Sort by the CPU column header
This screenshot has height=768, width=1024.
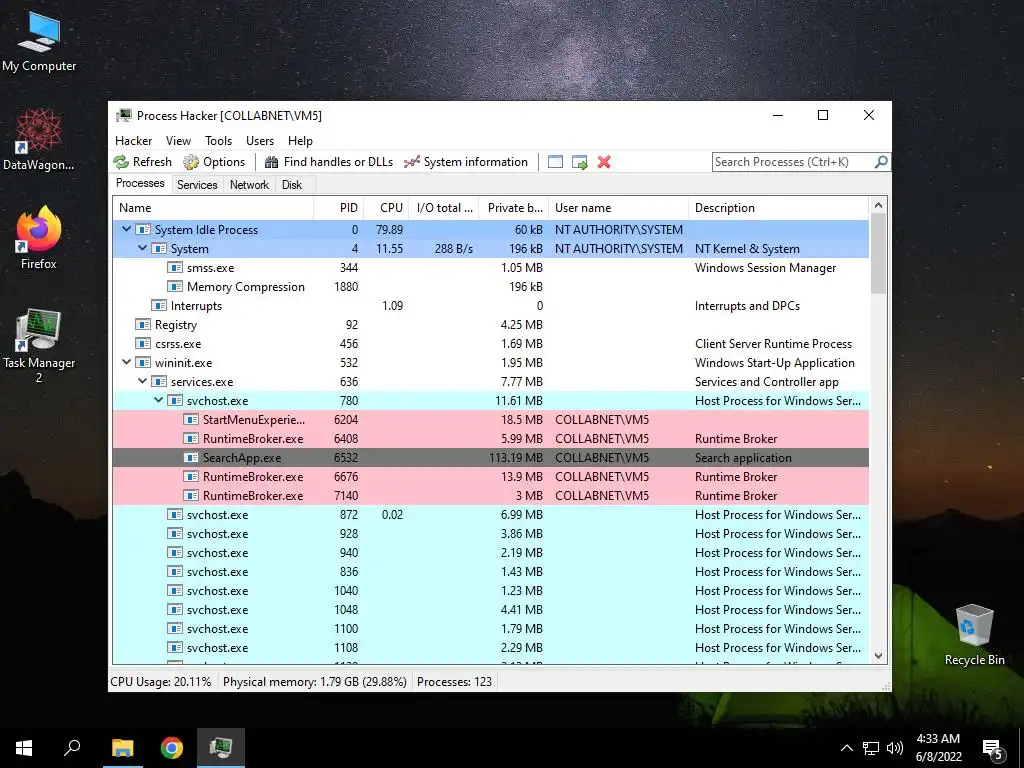pos(387,208)
